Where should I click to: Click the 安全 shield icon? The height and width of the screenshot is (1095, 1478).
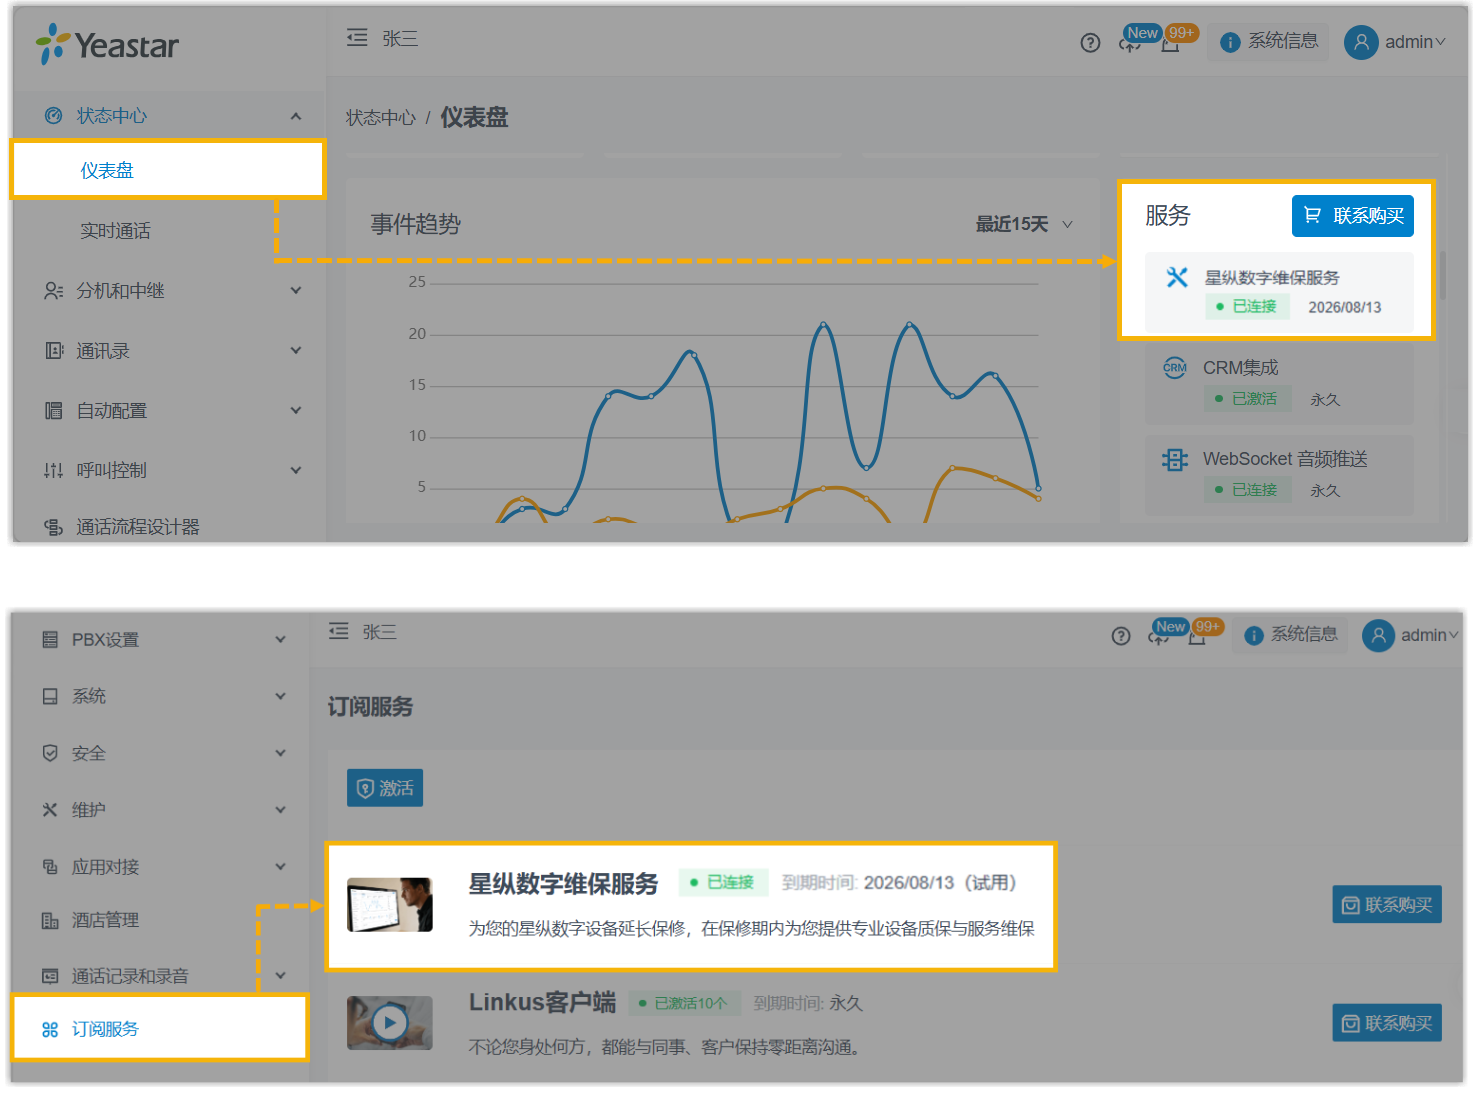click(50, 753)
